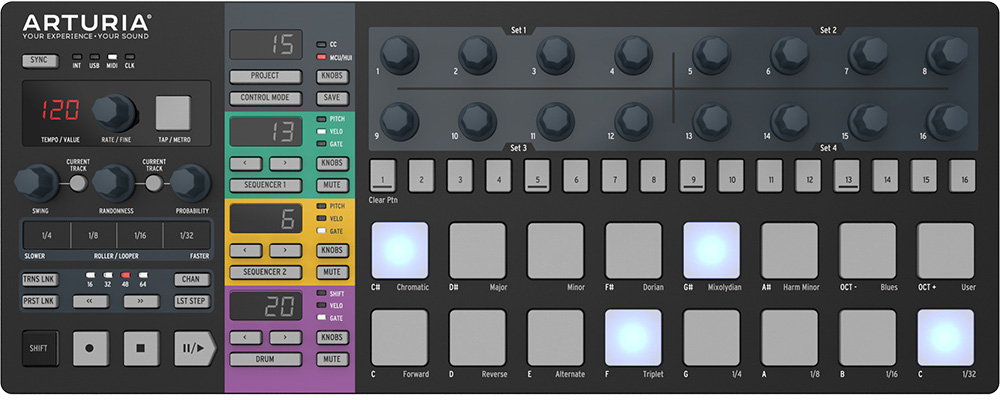Click KNOBS button in Sequencer 1 section

332,163
